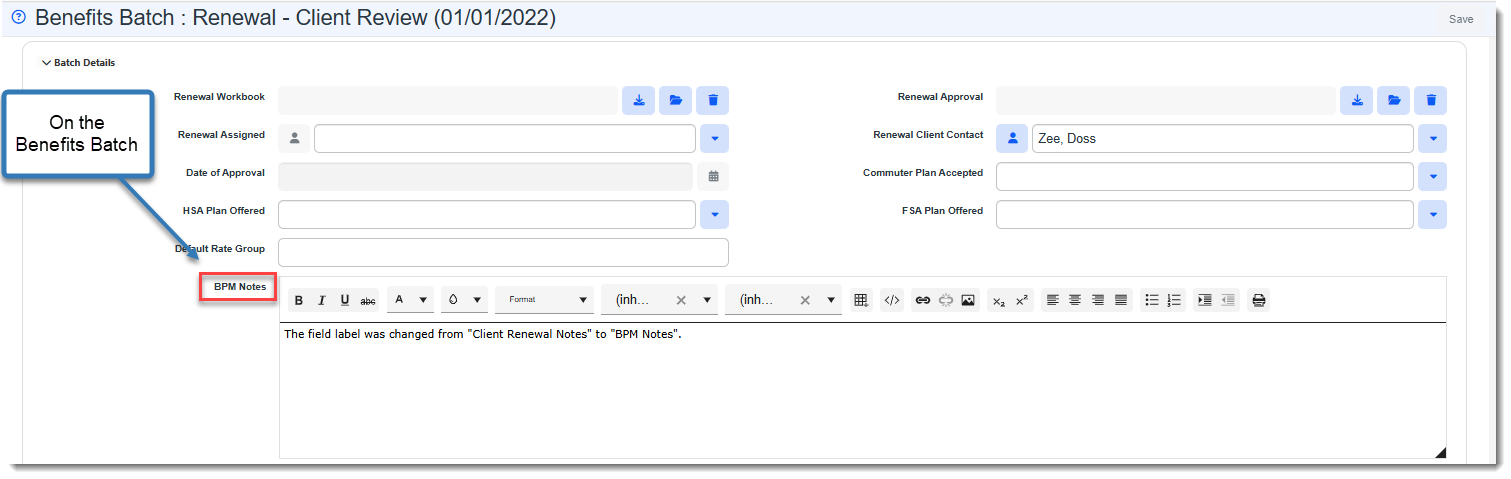Delete the Renewal Approval file
Viewport: 1511px width, 479px height.
[1431, 100]
